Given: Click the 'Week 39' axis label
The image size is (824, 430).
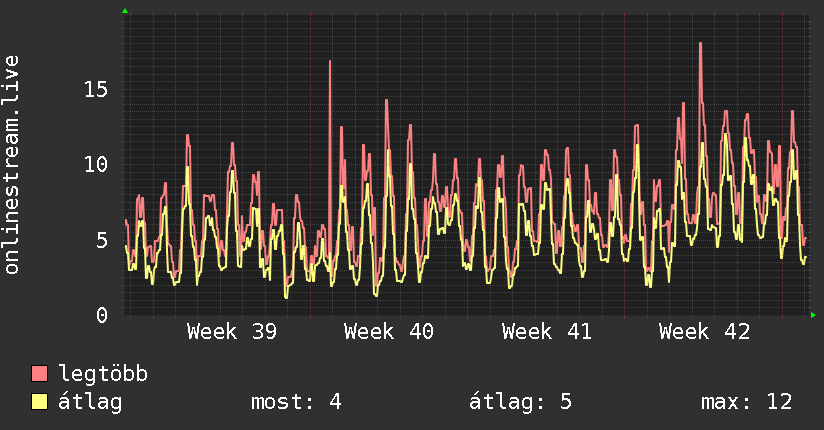Looking at the screenshot, I should [232, 332].
